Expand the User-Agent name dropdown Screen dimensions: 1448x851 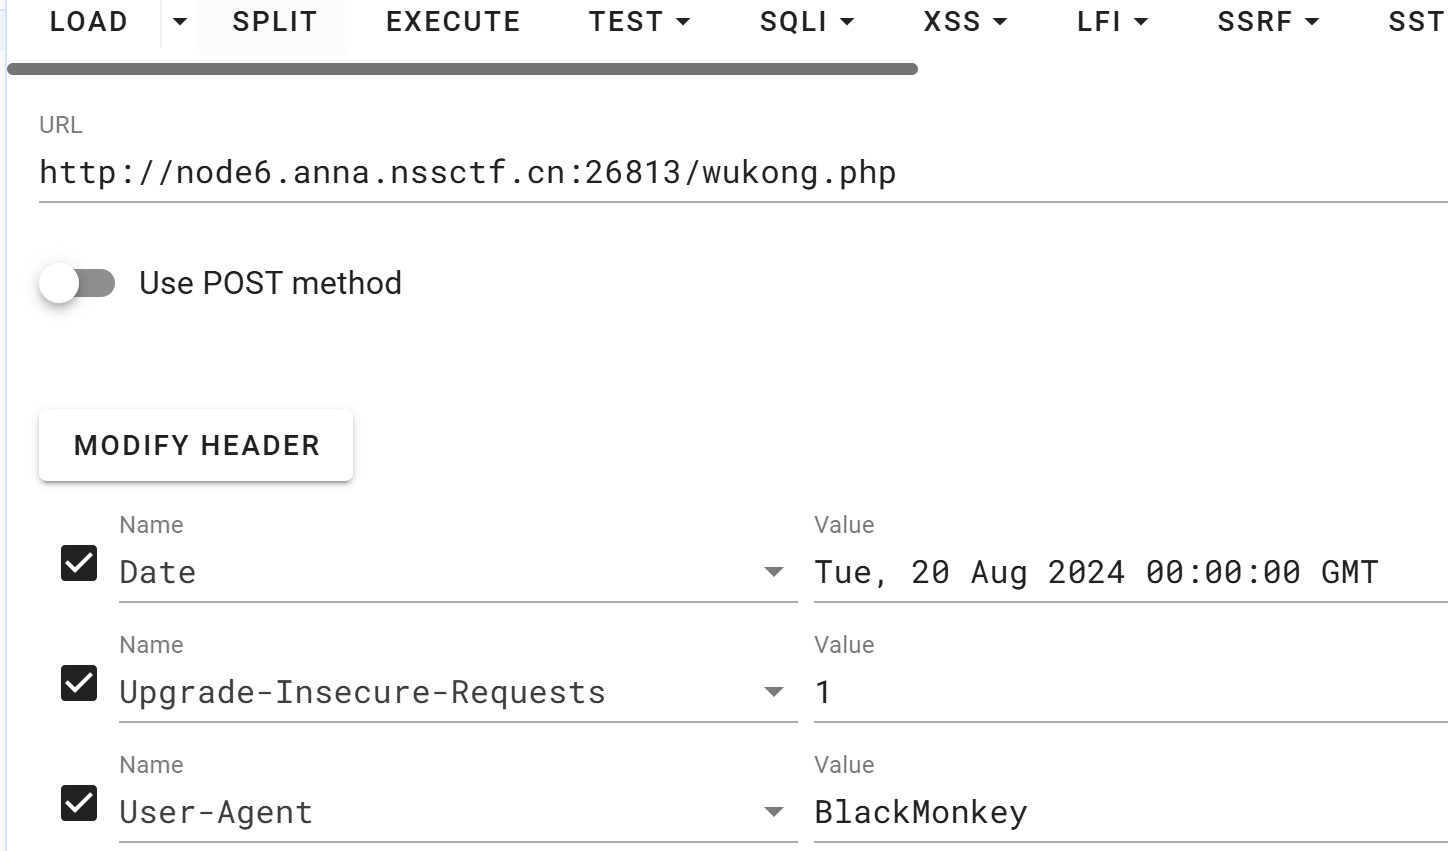tap(773, 812)
